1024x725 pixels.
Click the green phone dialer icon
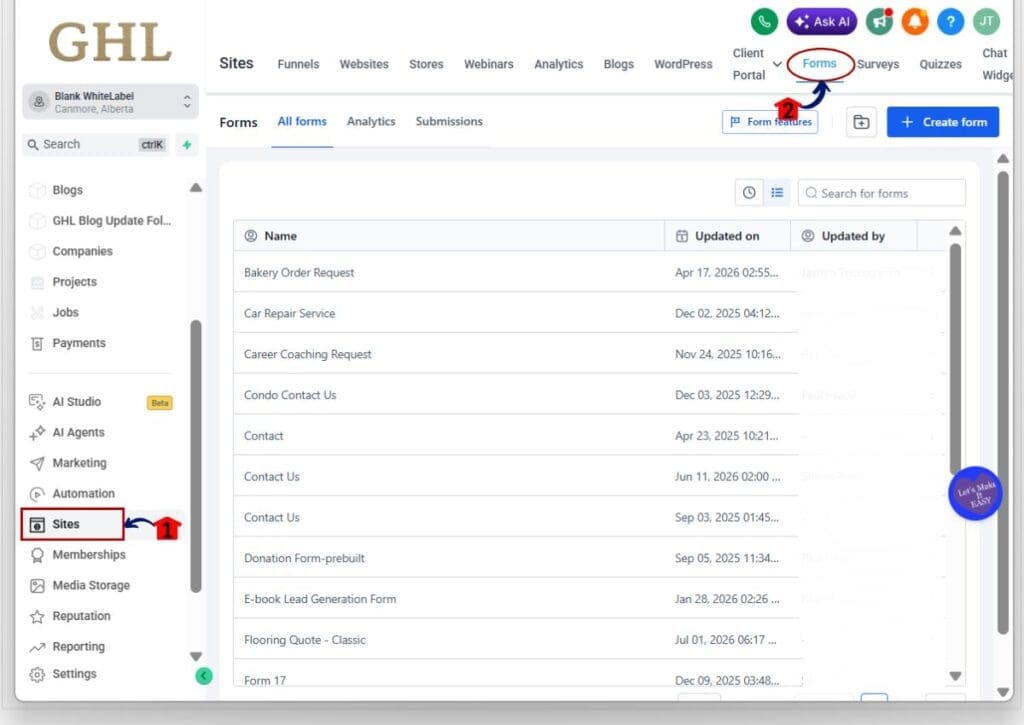coord(764,22)
